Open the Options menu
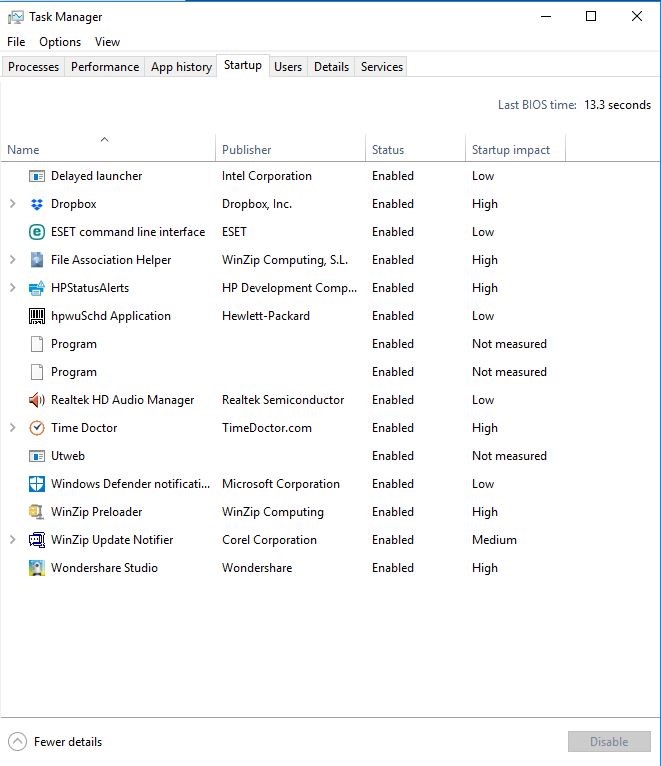Viewport: 661px width, 766px height. tap(60, 42)
